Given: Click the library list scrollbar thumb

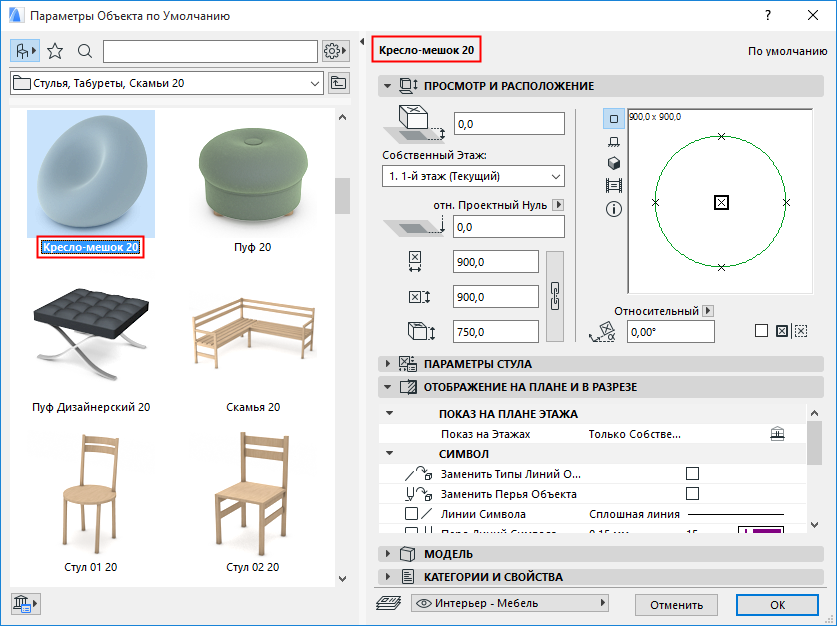Looking at the screenshot, I should point(342,196).
